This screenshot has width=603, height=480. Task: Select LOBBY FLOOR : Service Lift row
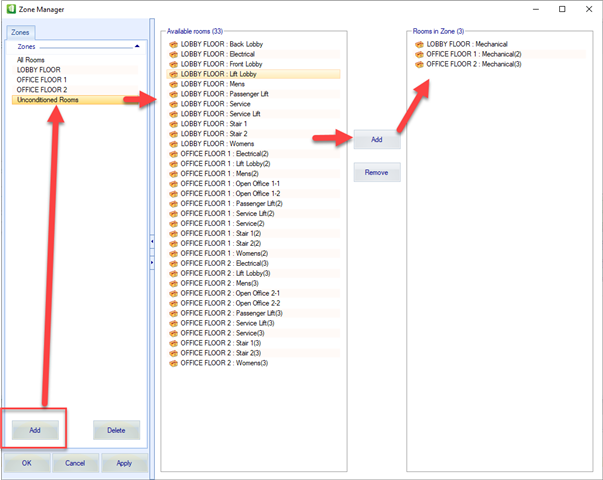[253, 114]
